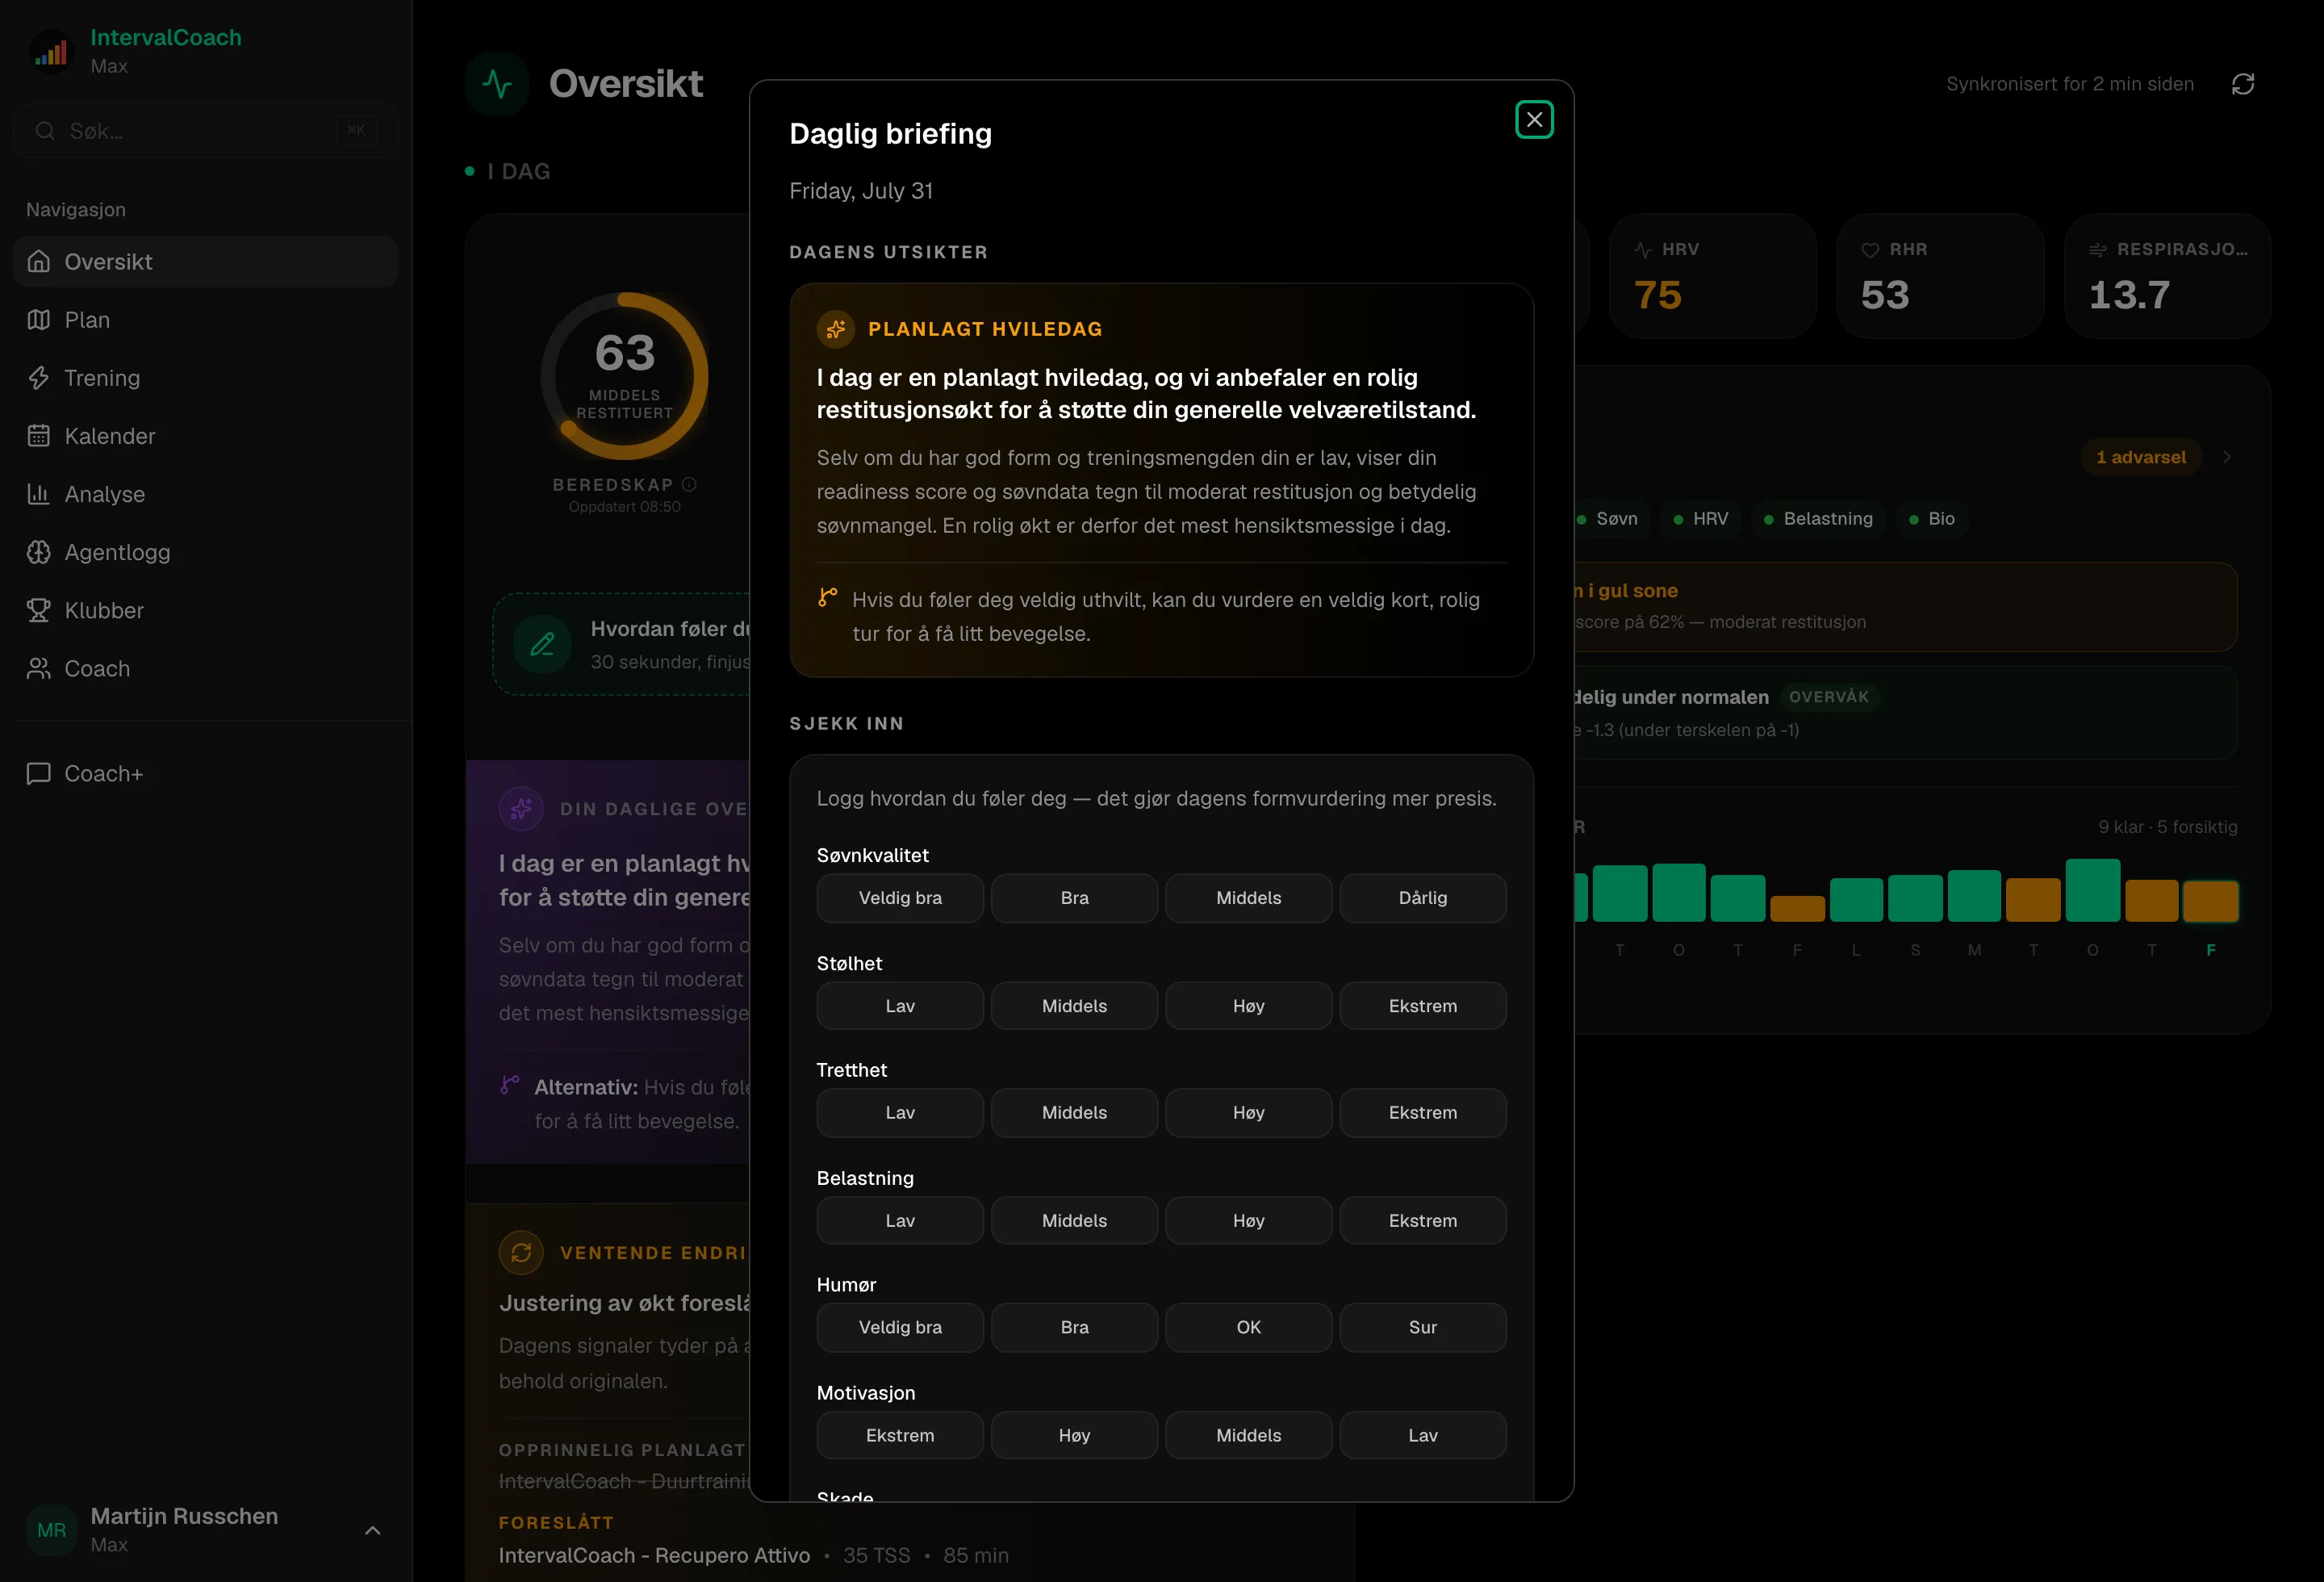This screenshot has width=2324, height=1582.
Task: Click today's orange bar above F
Action: [2211, 901]
